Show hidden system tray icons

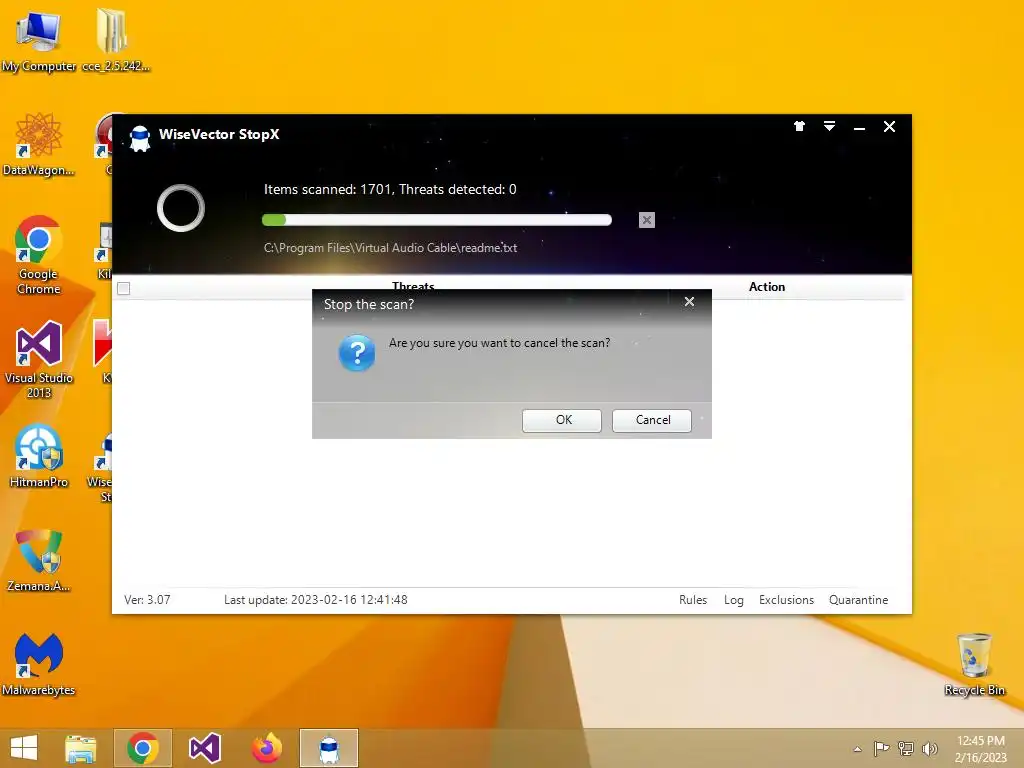pyautogui.click(x=857, y=749)
